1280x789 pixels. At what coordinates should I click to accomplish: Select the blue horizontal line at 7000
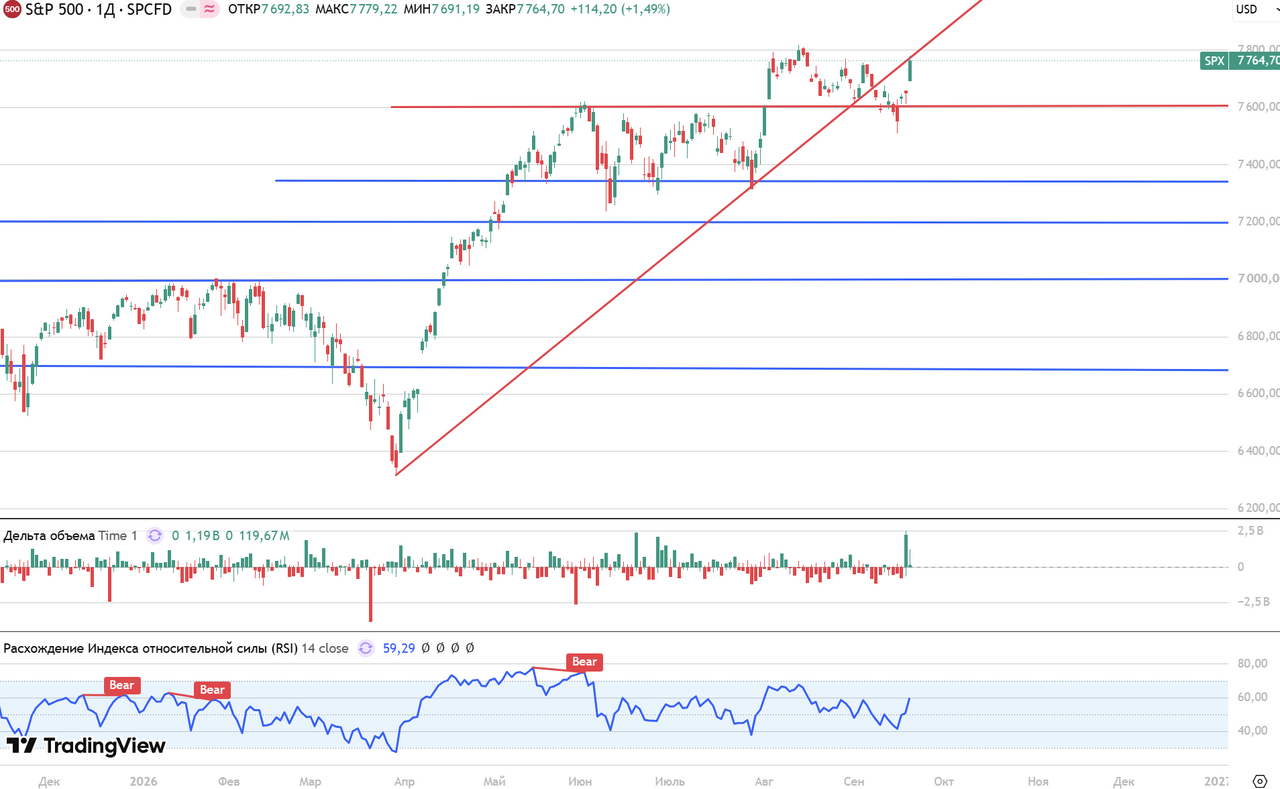pyautogui.click(x=600, y=279)
